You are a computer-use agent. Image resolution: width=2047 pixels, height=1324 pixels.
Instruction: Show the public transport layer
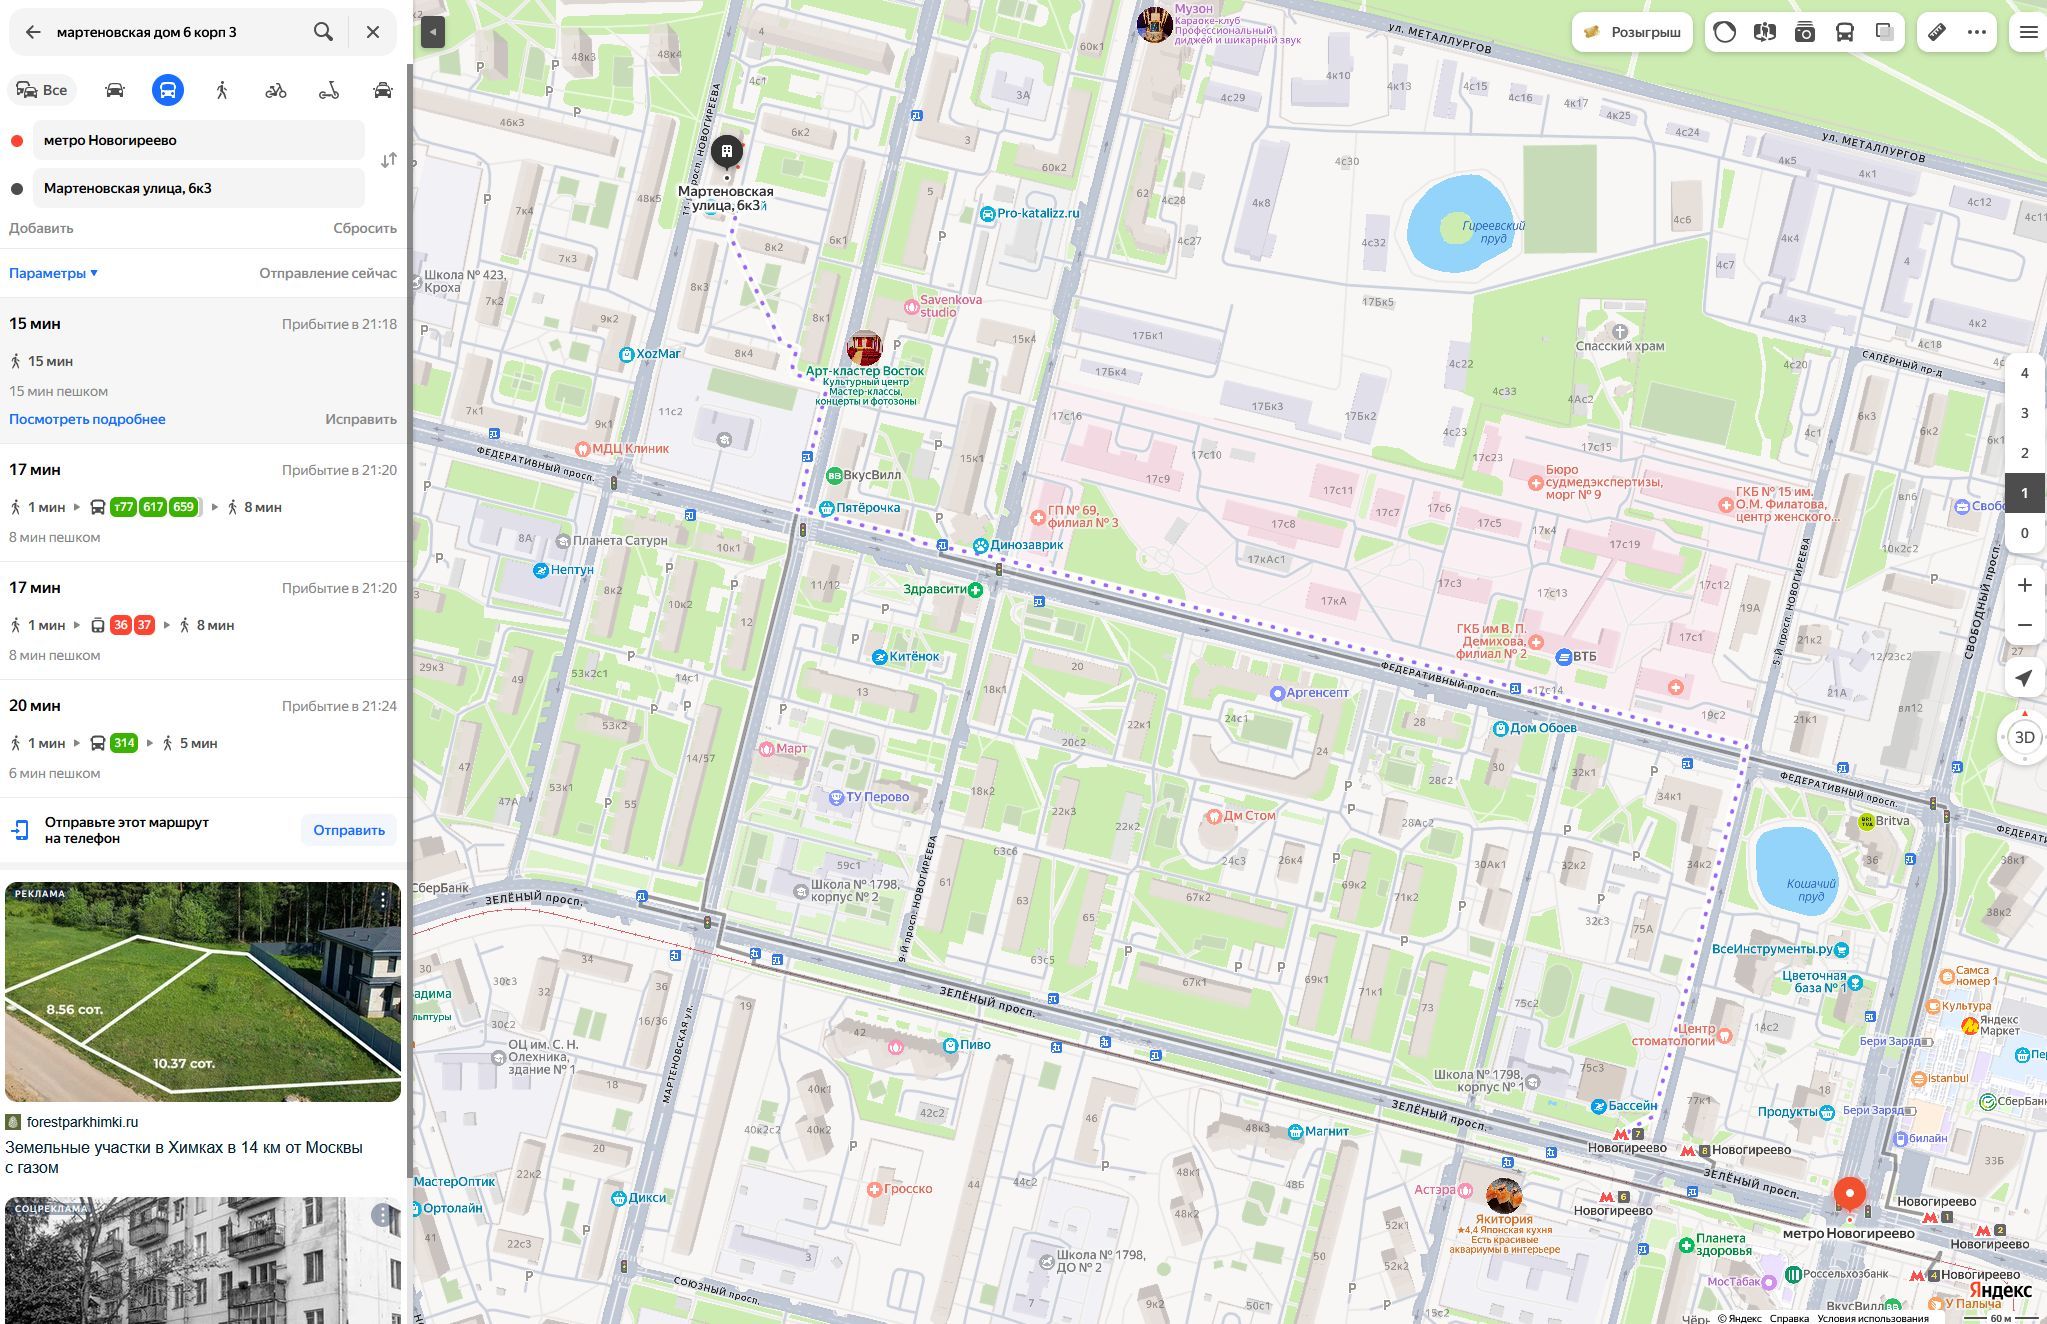click(1843, 32)
